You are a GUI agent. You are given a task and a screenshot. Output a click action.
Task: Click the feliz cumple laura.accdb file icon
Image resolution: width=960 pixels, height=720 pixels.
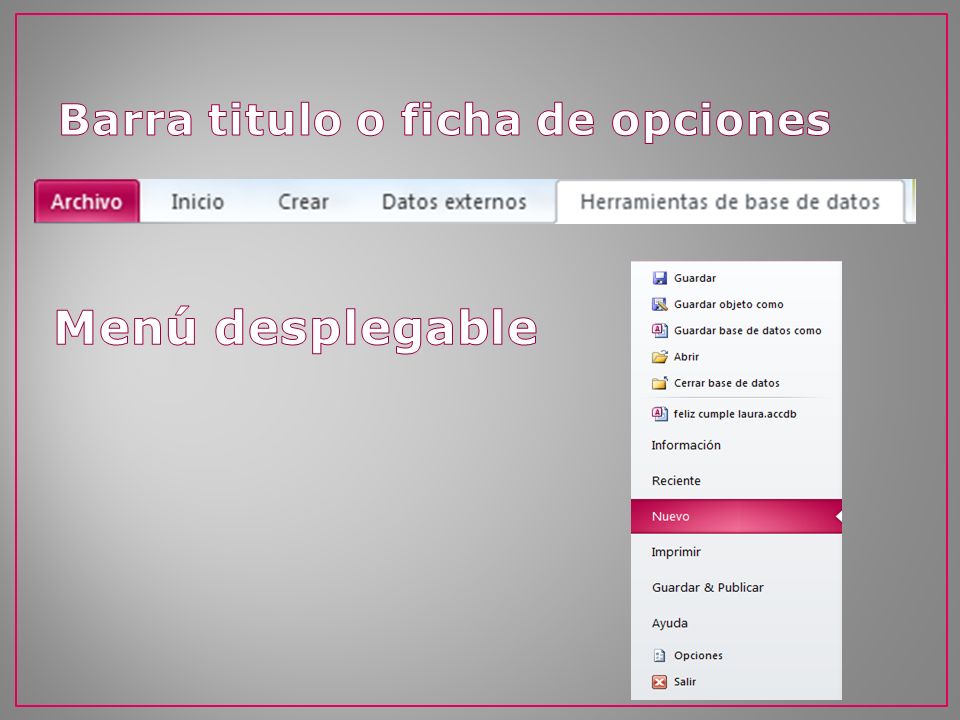coord(659,414)
